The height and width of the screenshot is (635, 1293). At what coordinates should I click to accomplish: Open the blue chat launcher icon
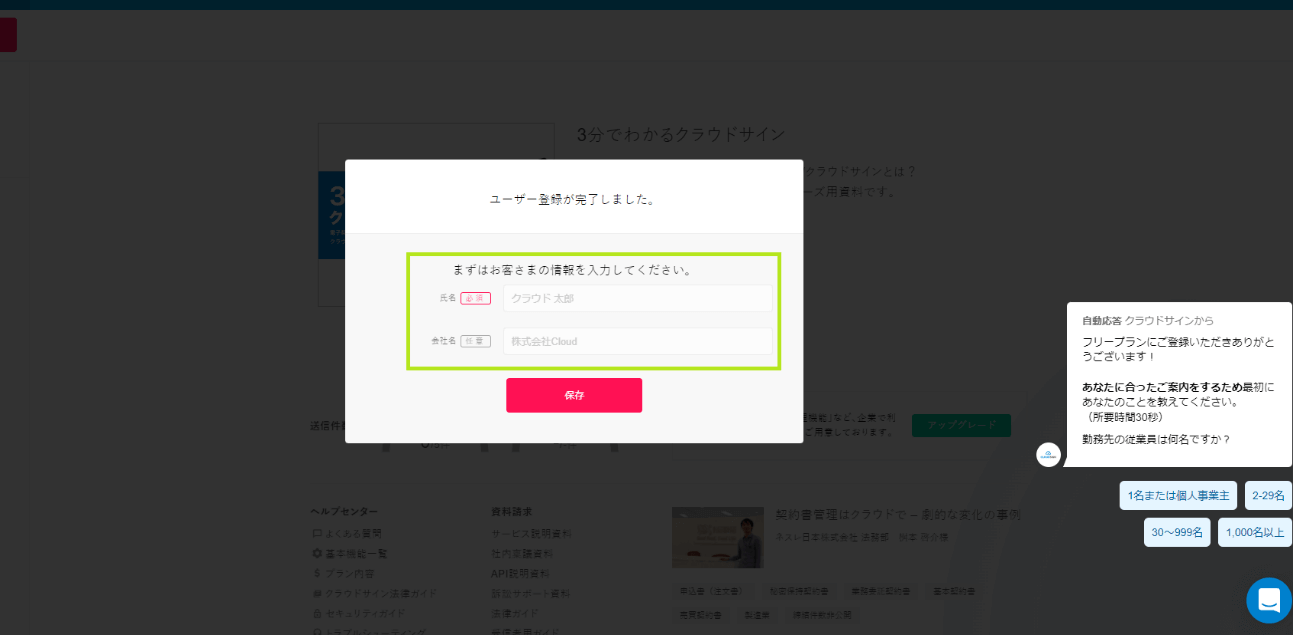click(1268, 600)
